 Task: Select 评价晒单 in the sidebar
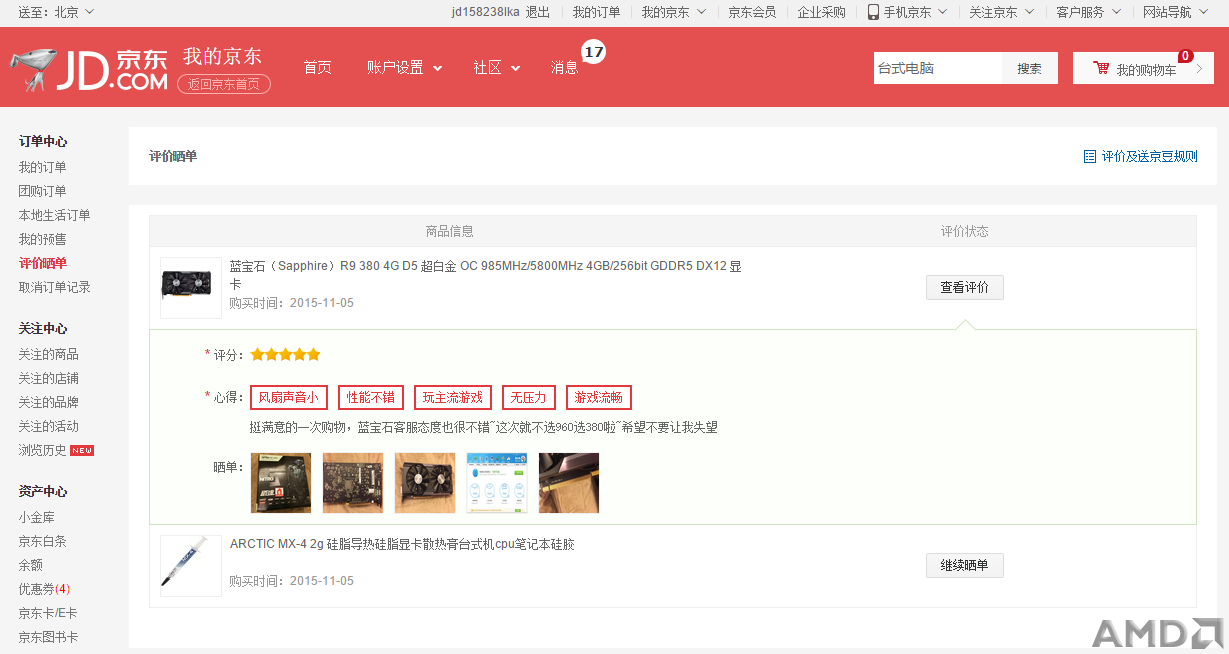point(42,263)
